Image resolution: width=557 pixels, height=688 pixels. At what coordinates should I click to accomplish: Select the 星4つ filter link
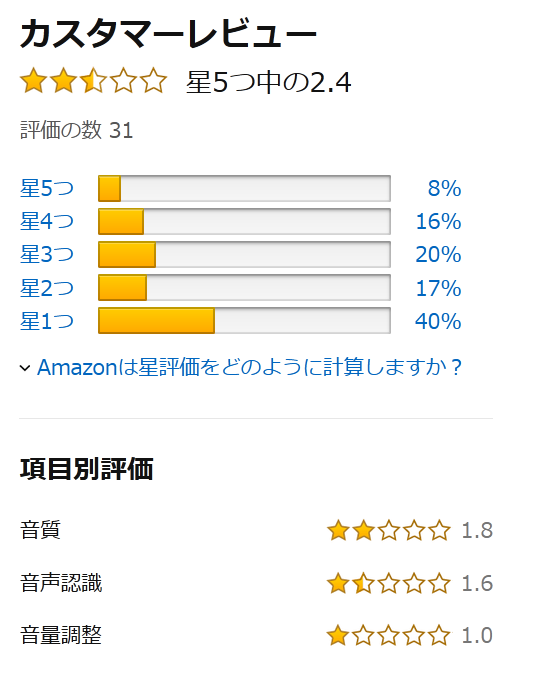47,221
